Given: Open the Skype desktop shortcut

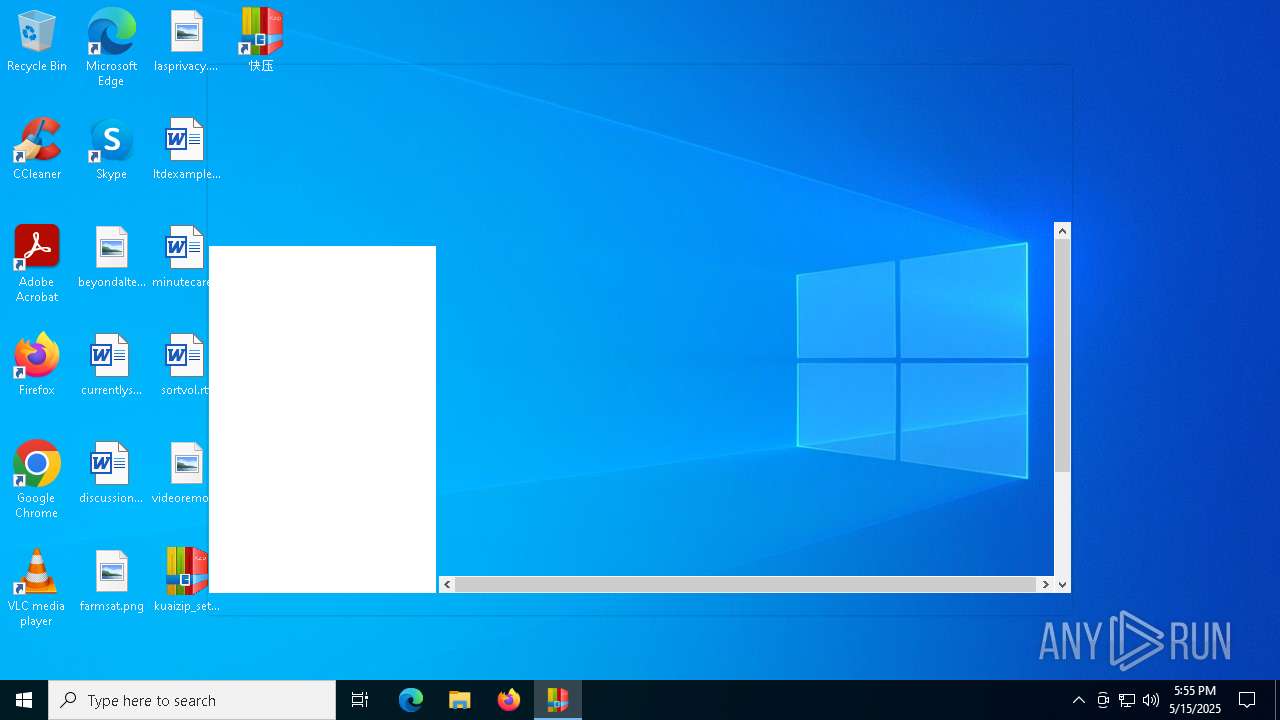Looking at the screenshot, I should coord(111,148).
